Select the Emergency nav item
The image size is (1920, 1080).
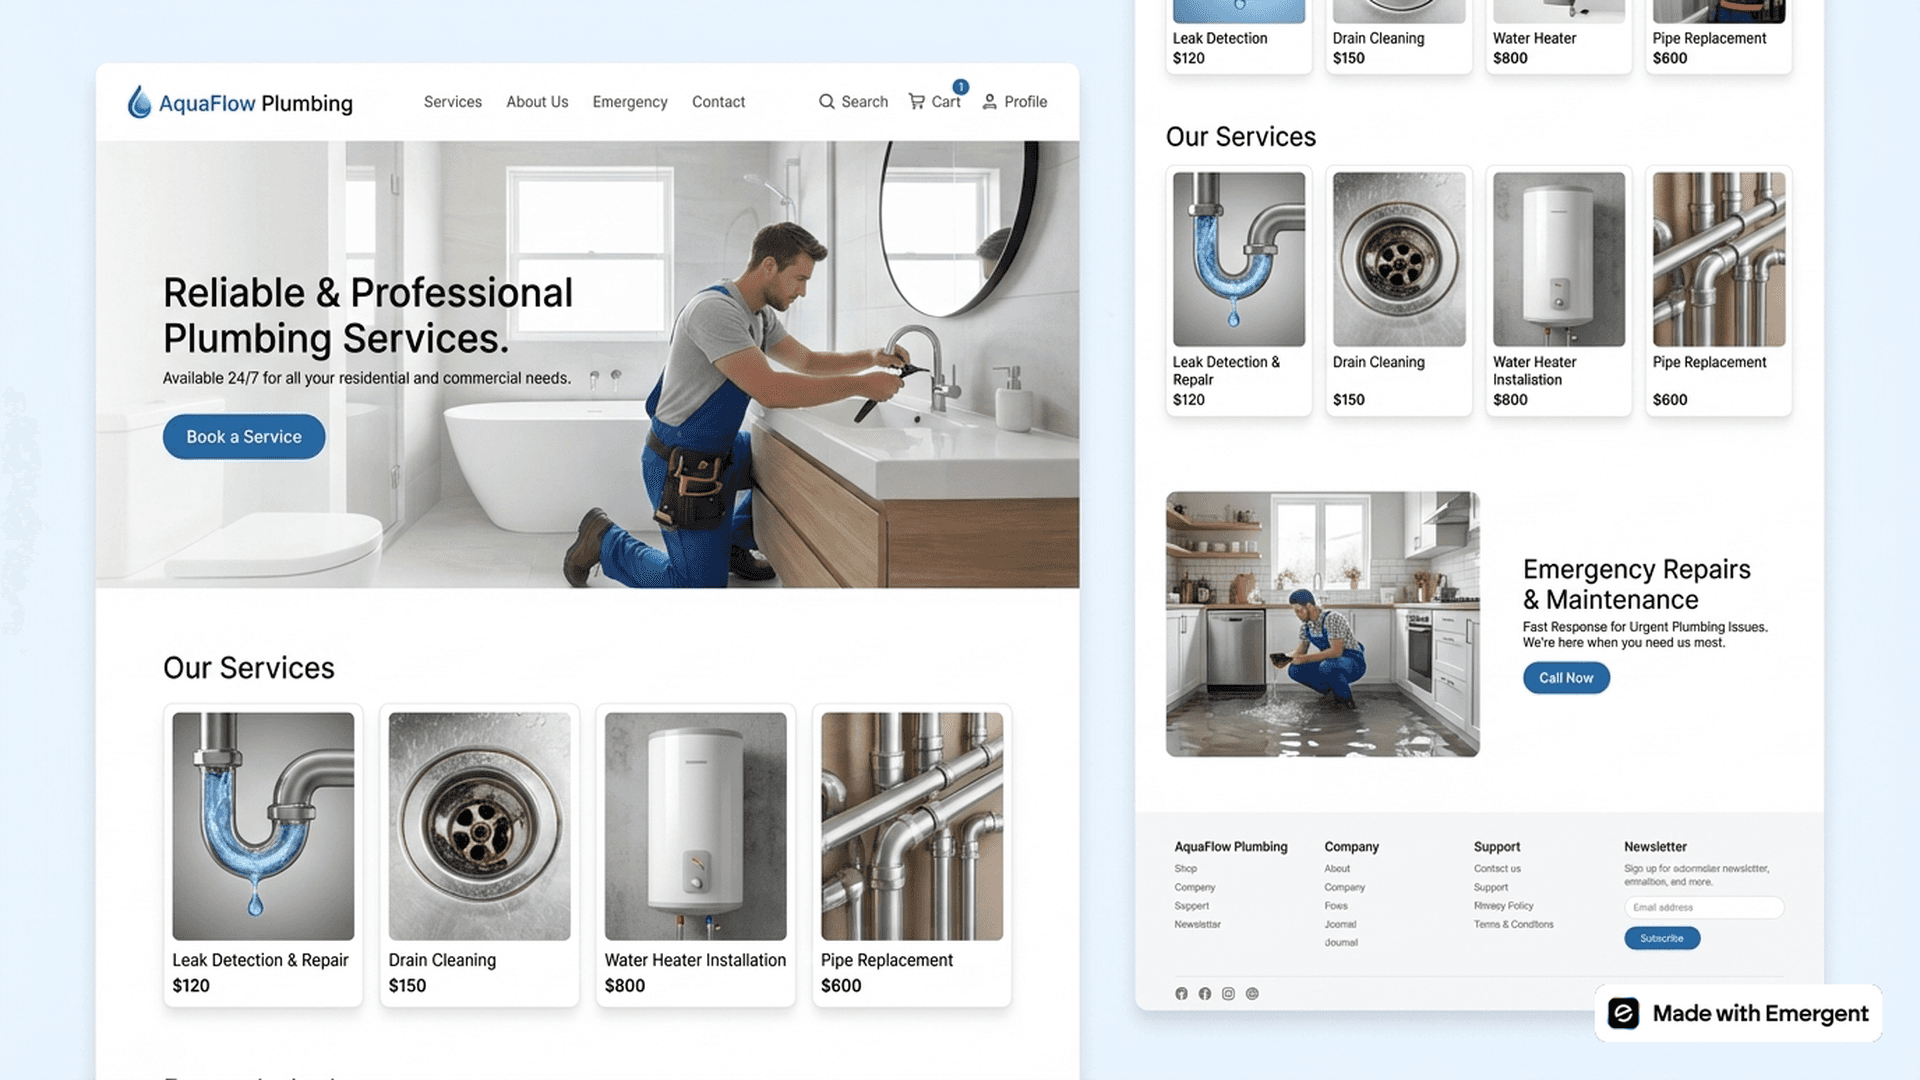pyautogui.click(x=629, y=102)
